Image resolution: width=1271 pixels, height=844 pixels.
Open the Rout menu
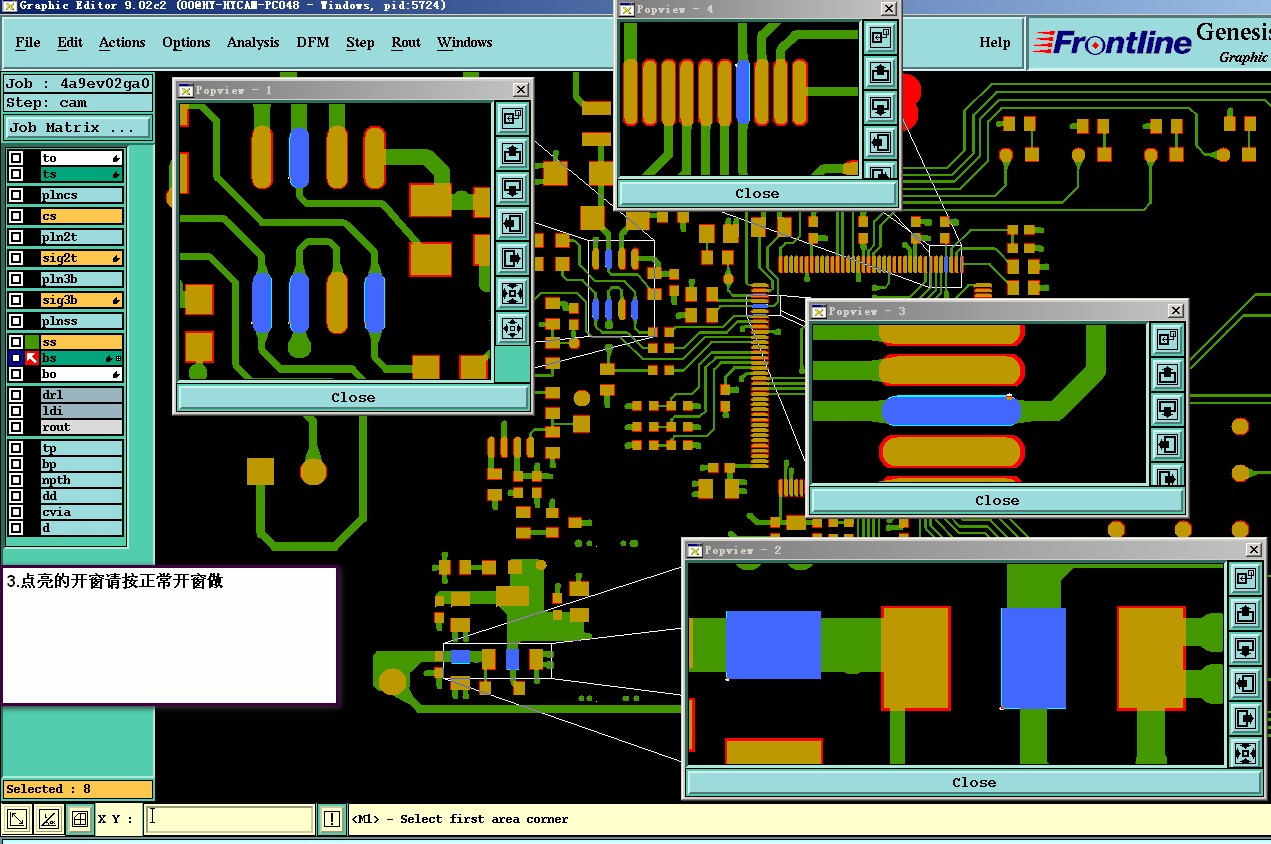point(406,42)
